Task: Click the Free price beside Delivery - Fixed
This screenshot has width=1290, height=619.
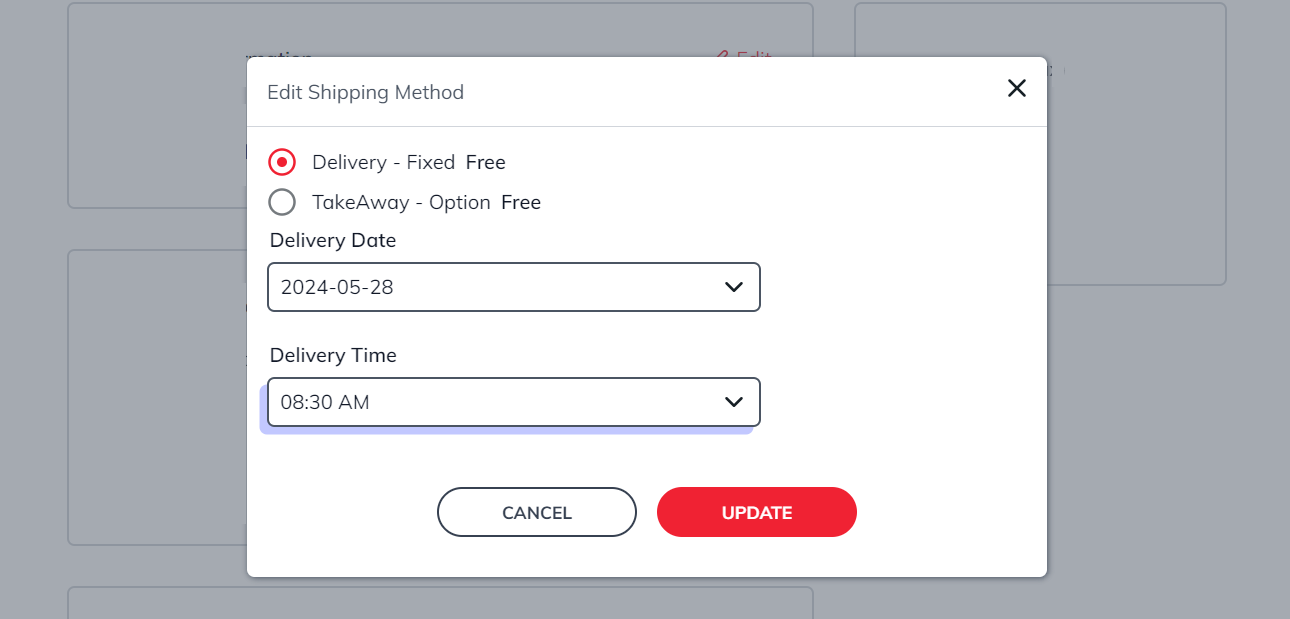Action: coord(486,162)
